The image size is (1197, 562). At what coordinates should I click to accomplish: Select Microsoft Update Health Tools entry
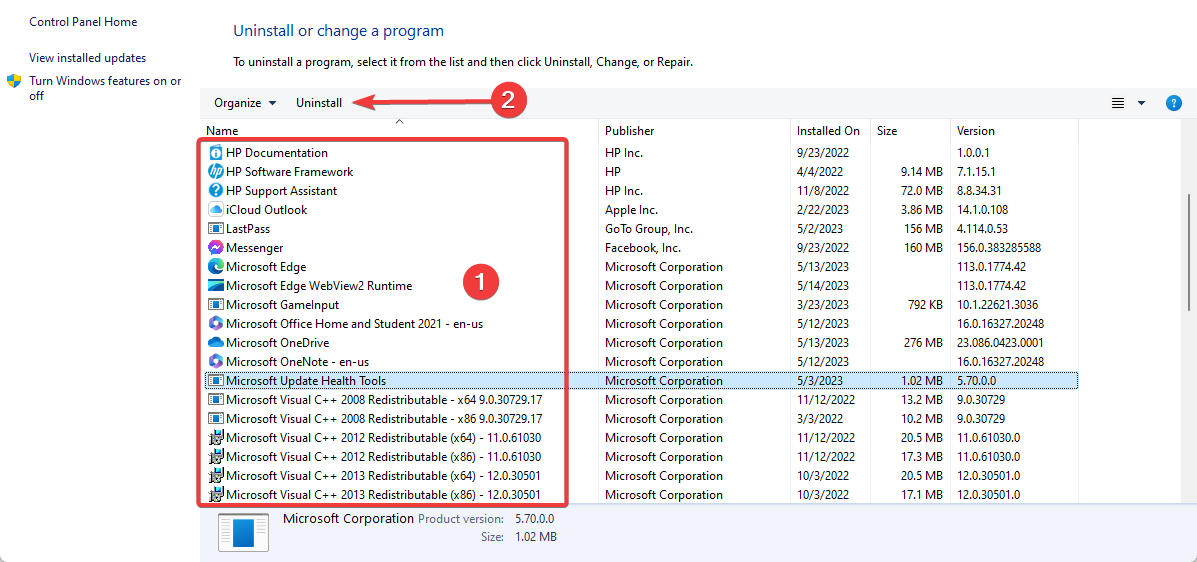tap(640, 380)
